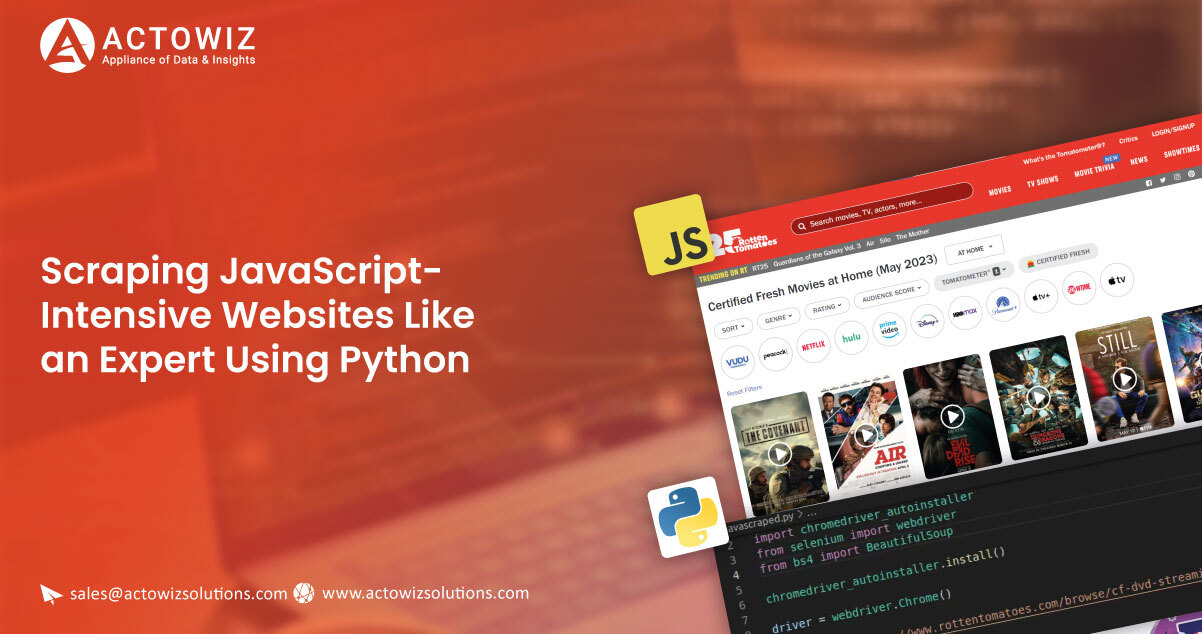
Task: Play the Air movie trailer
Action: click(x=866, y=435)
